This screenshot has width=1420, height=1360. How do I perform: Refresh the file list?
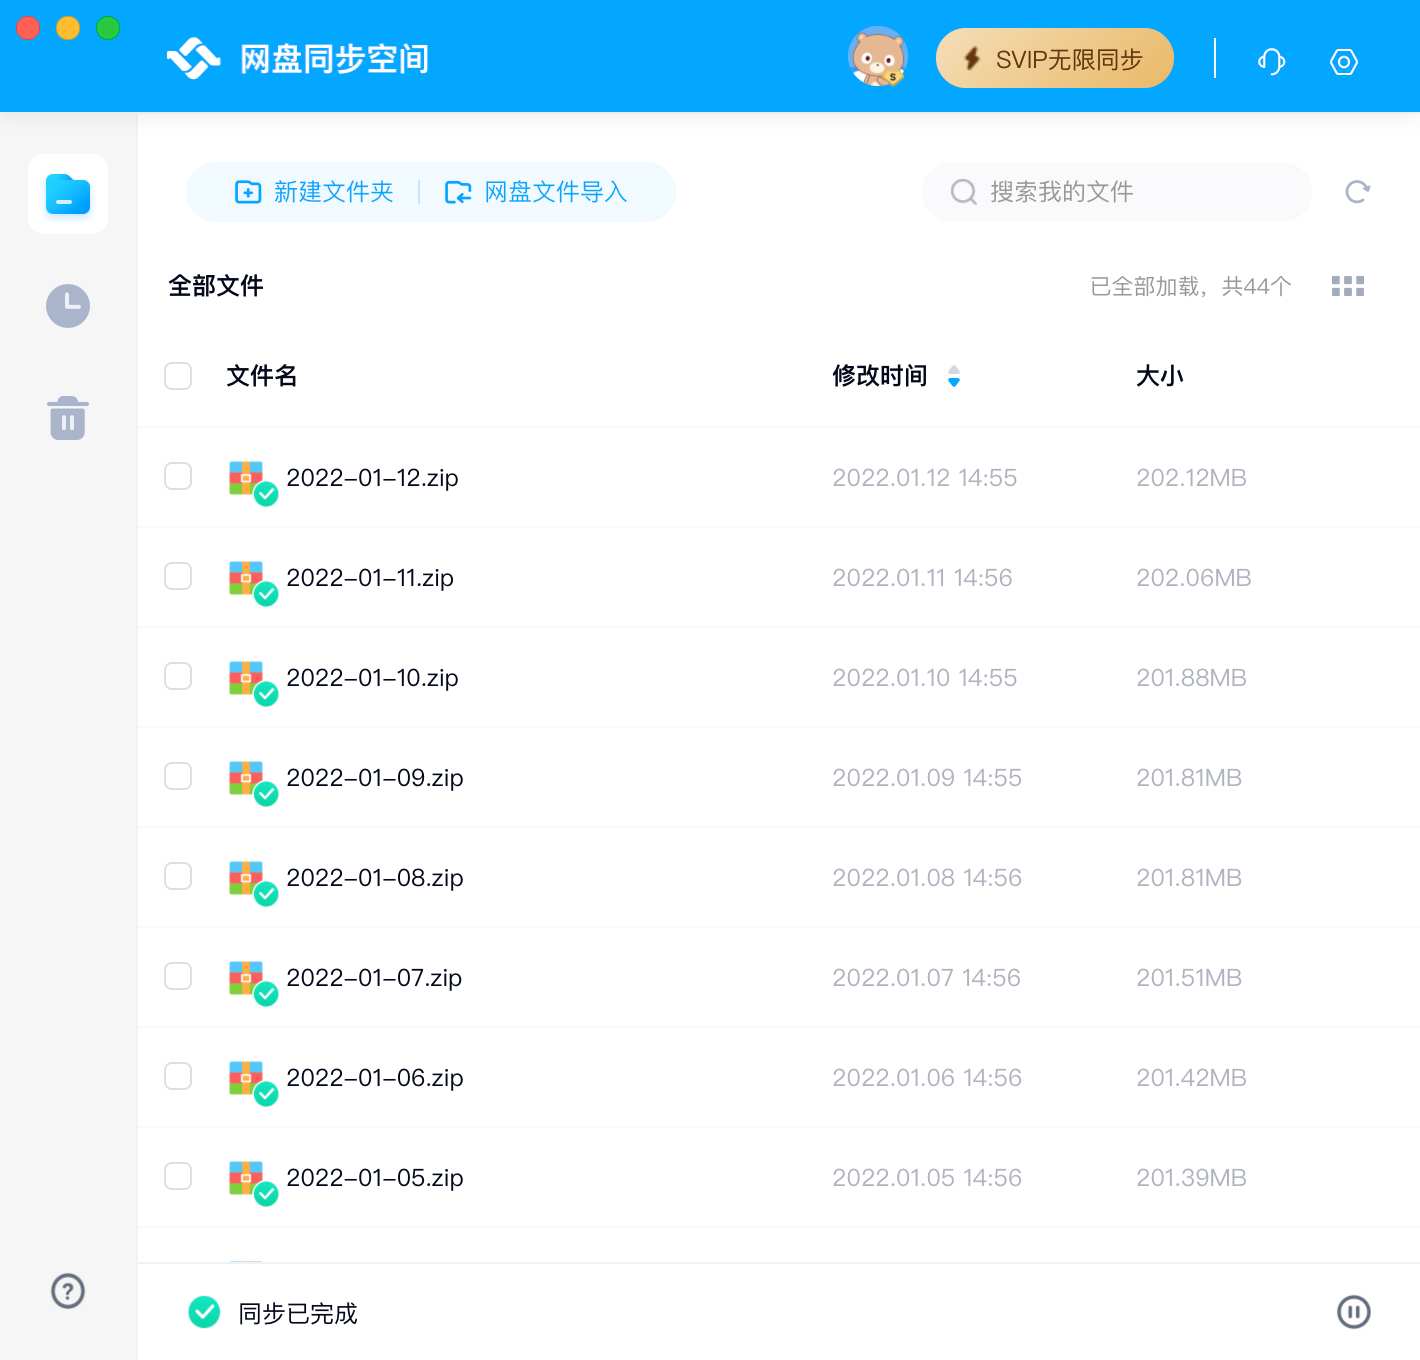[1357, 191]
